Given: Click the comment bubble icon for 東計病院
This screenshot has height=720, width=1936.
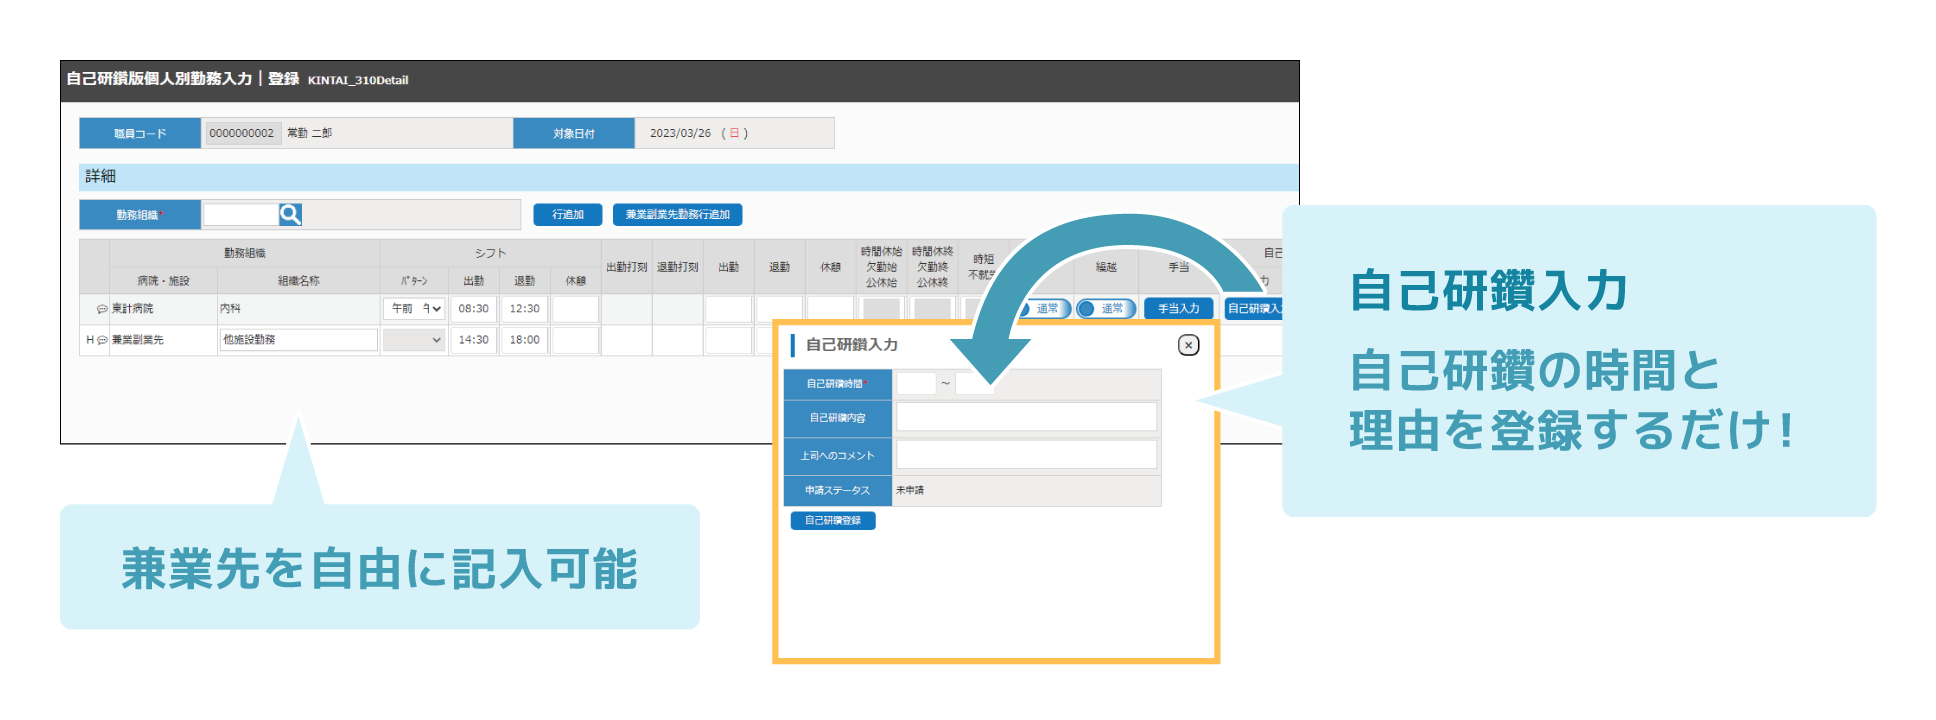Looking at the screenshot, I should coord(102,309).
